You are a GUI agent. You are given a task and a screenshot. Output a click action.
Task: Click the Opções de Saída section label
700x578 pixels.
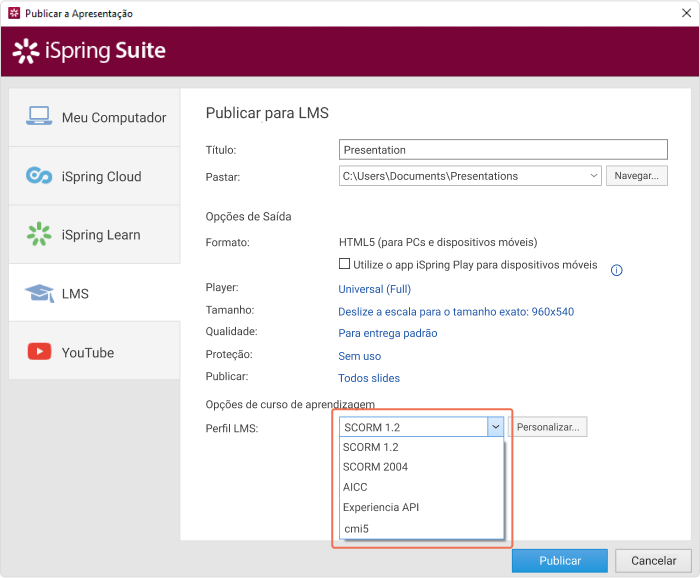click(x=248, y=216)
